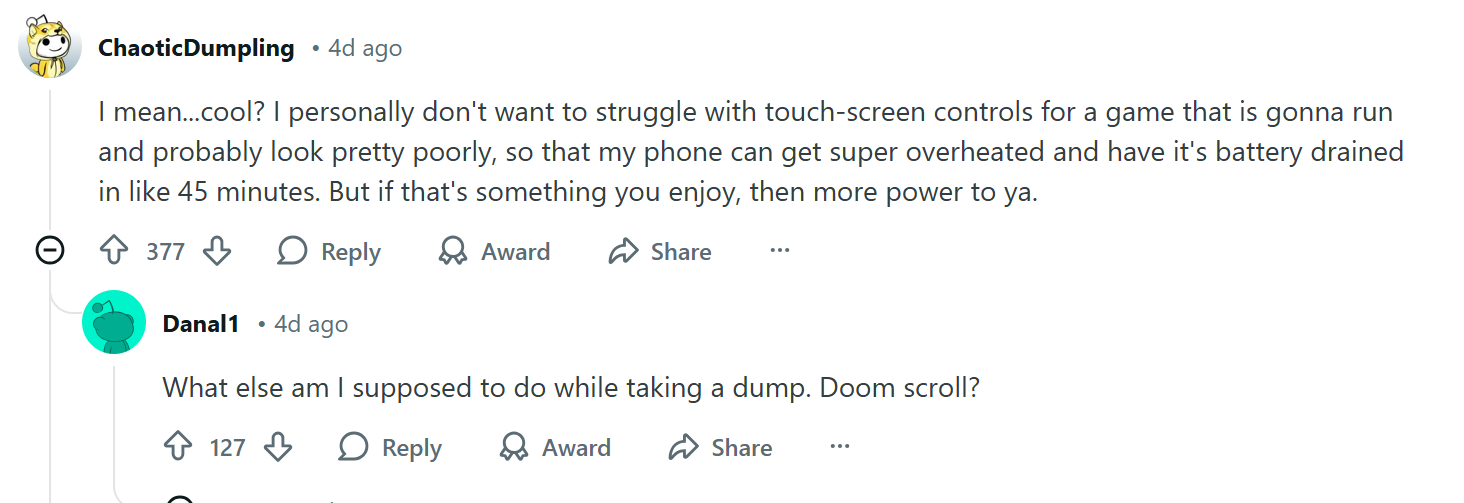Click the 4d ago timestamp on ChaoticDumpling's comment
Viewport: 1464px width, 503px height.
pos(365,48)
